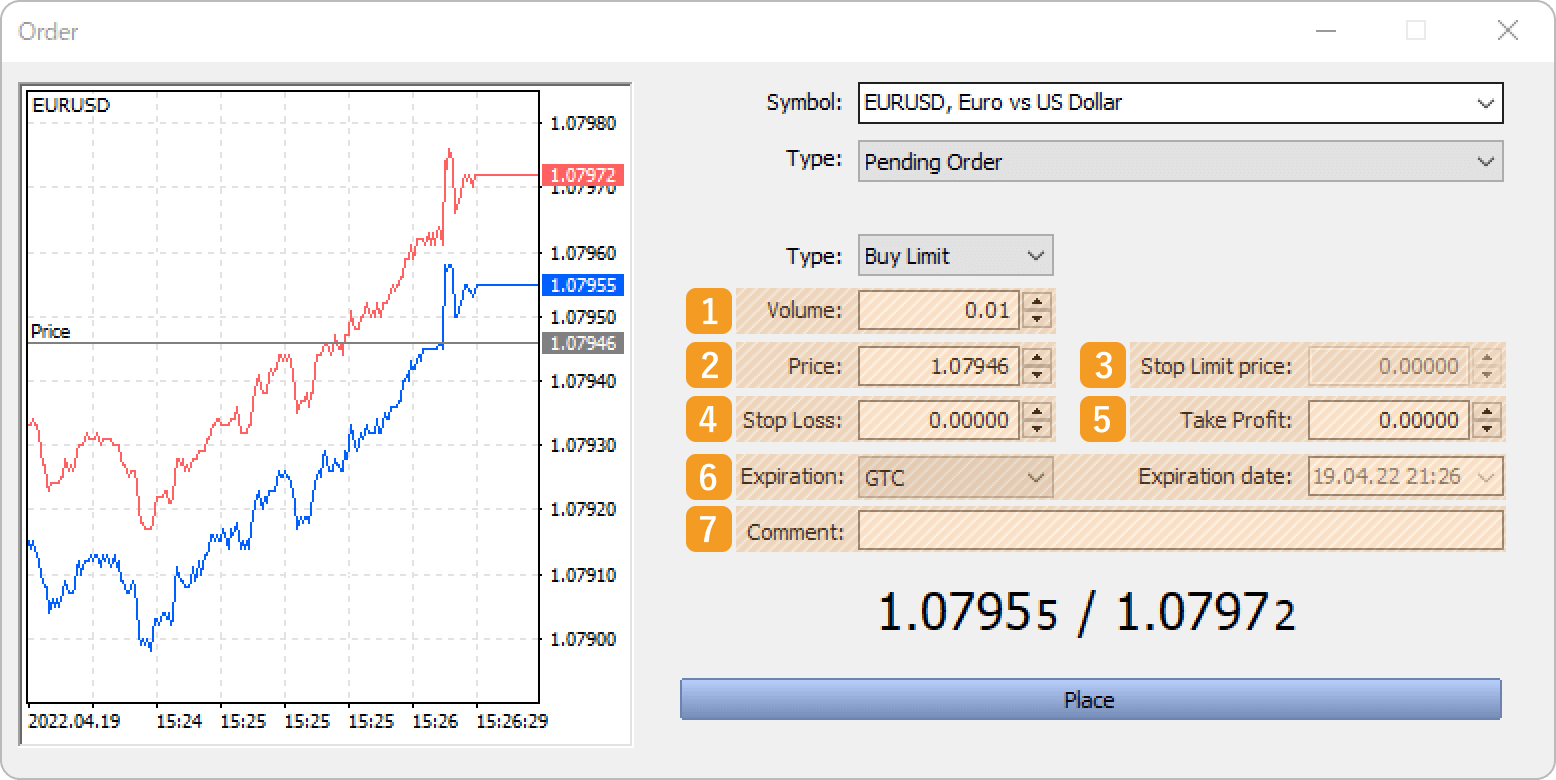Click the 1.07980 axis price label
This screenshot has height=780, width=1556.
click(x=583, y=124)
